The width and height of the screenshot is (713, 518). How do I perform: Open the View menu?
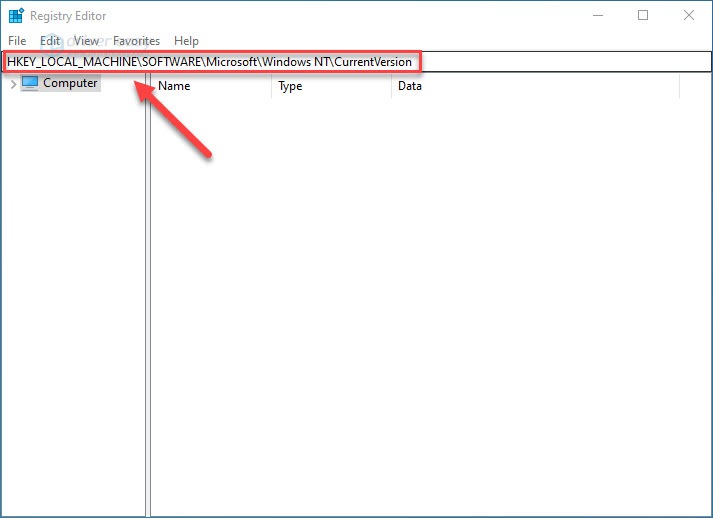tap(86, 41)
